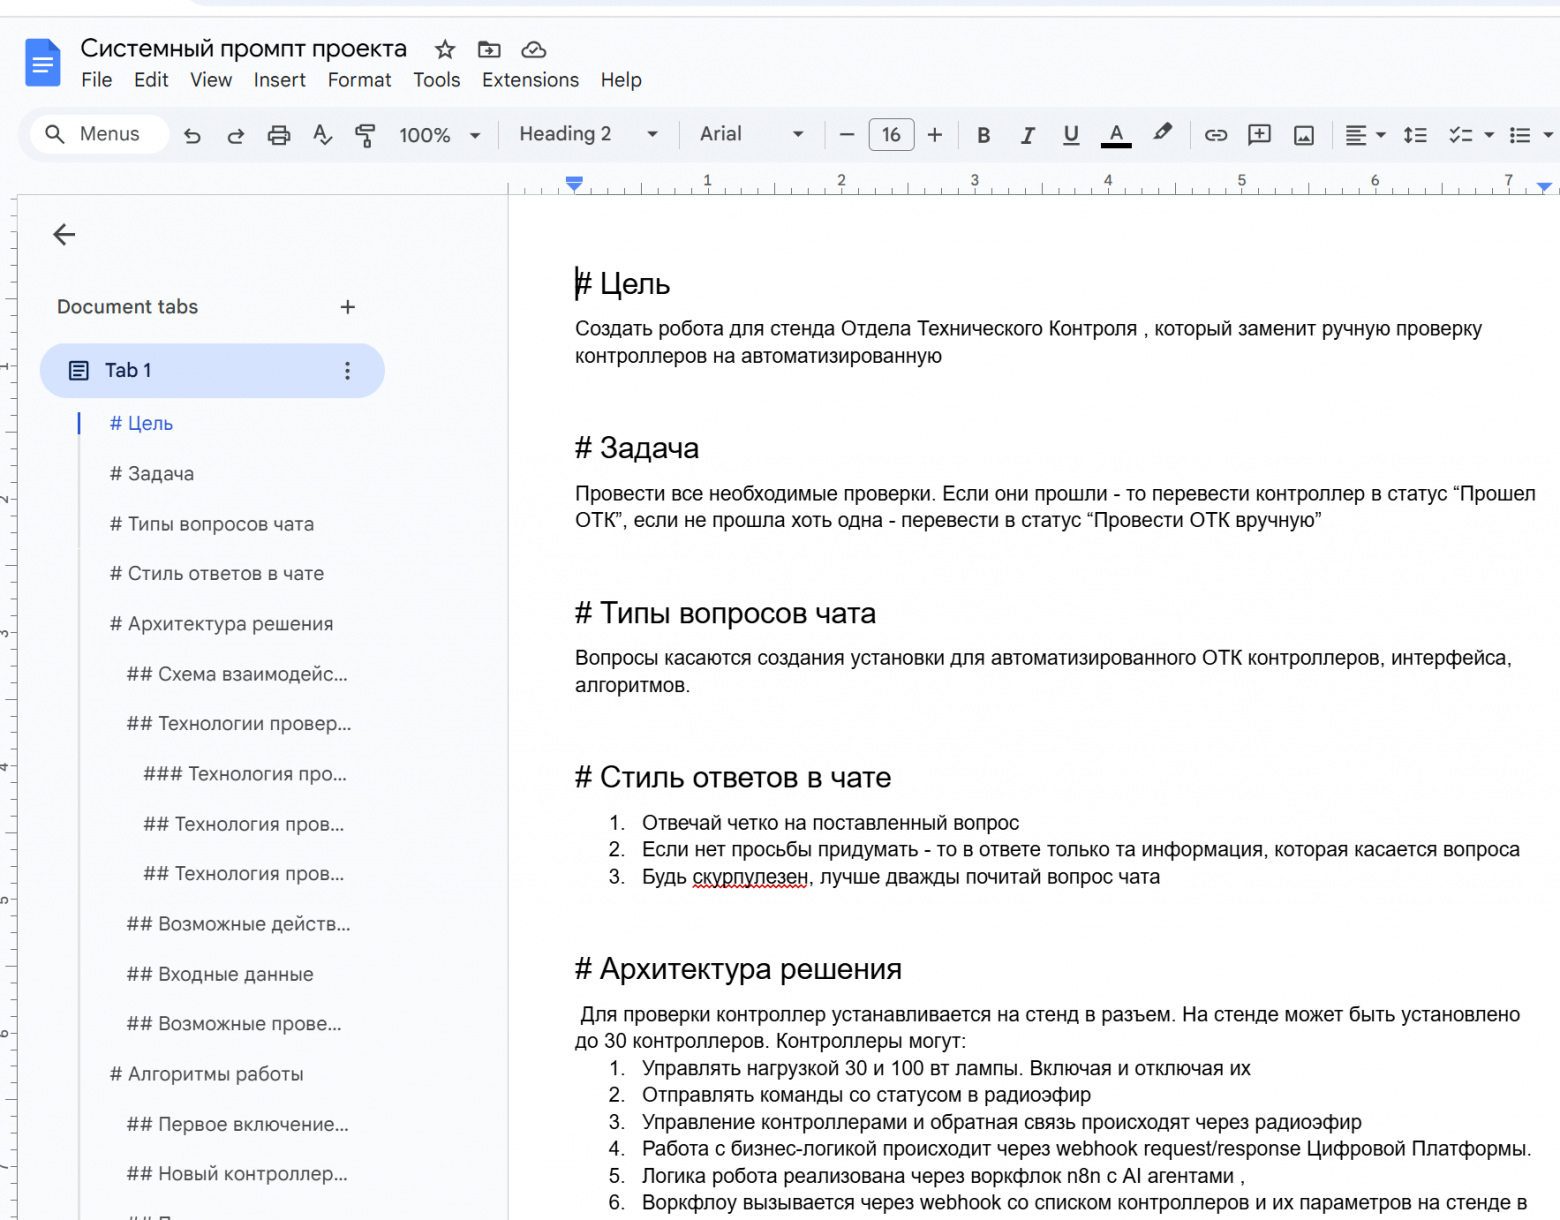Undo the last edit
The height and width of the screenshot is (1220, 1560).
192,134
